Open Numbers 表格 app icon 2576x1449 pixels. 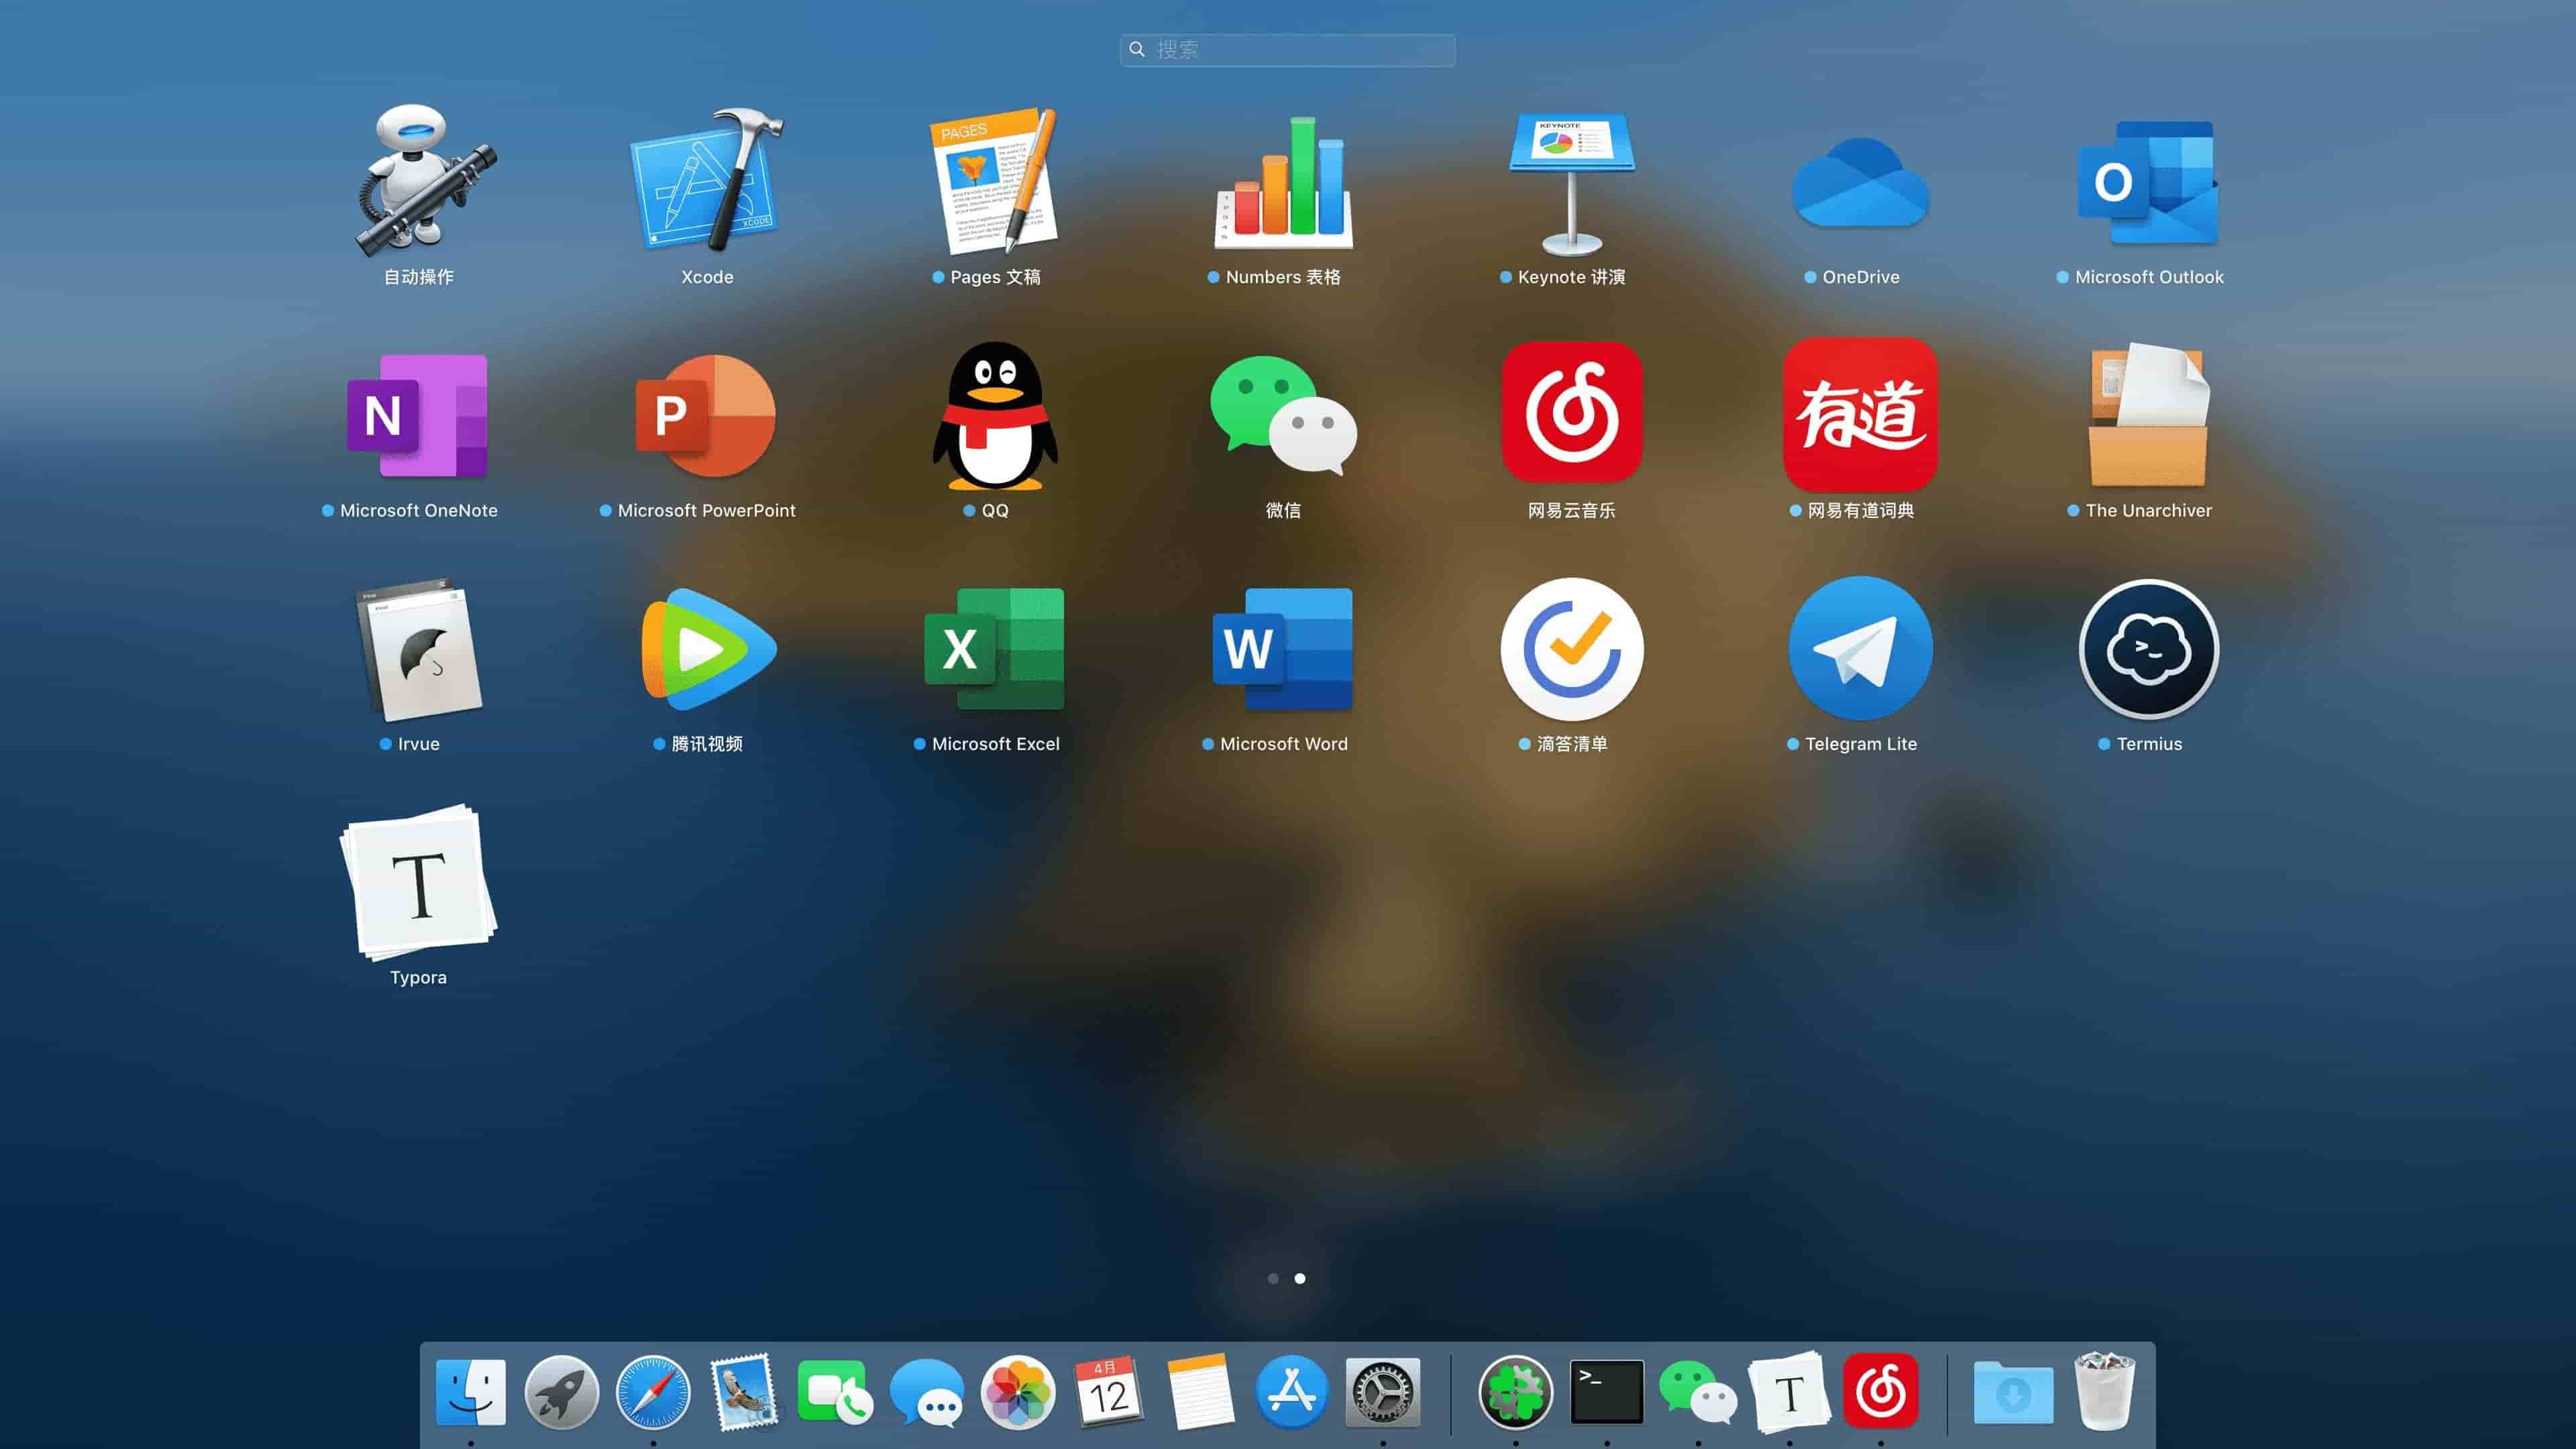coord(1284,182)
